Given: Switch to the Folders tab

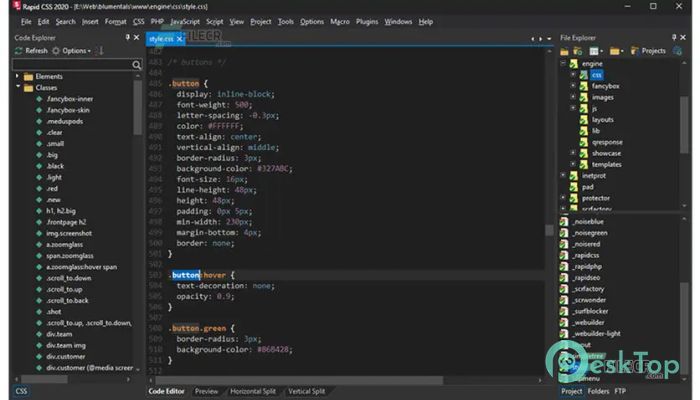Looking at the screenshot, I should pos(598,392).
